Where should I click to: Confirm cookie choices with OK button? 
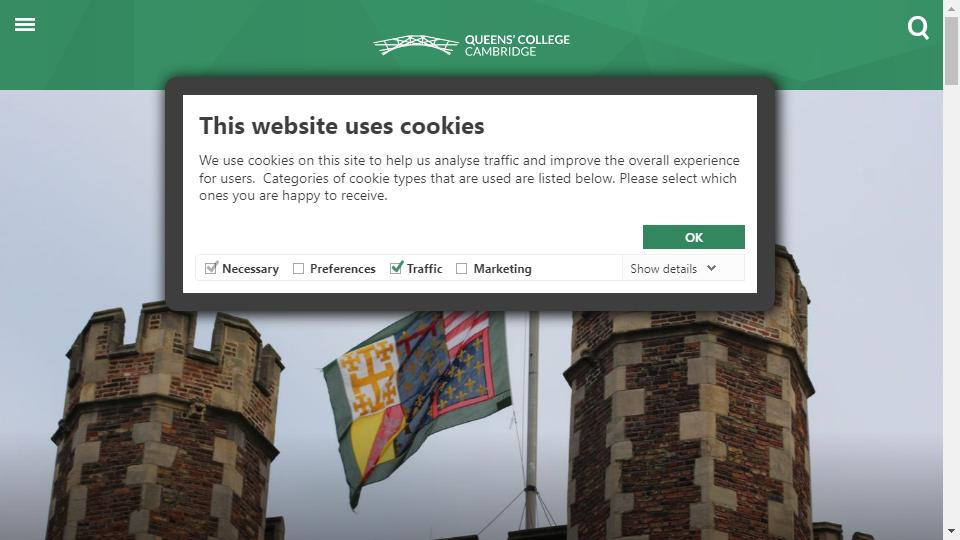(x=694, y=237)
